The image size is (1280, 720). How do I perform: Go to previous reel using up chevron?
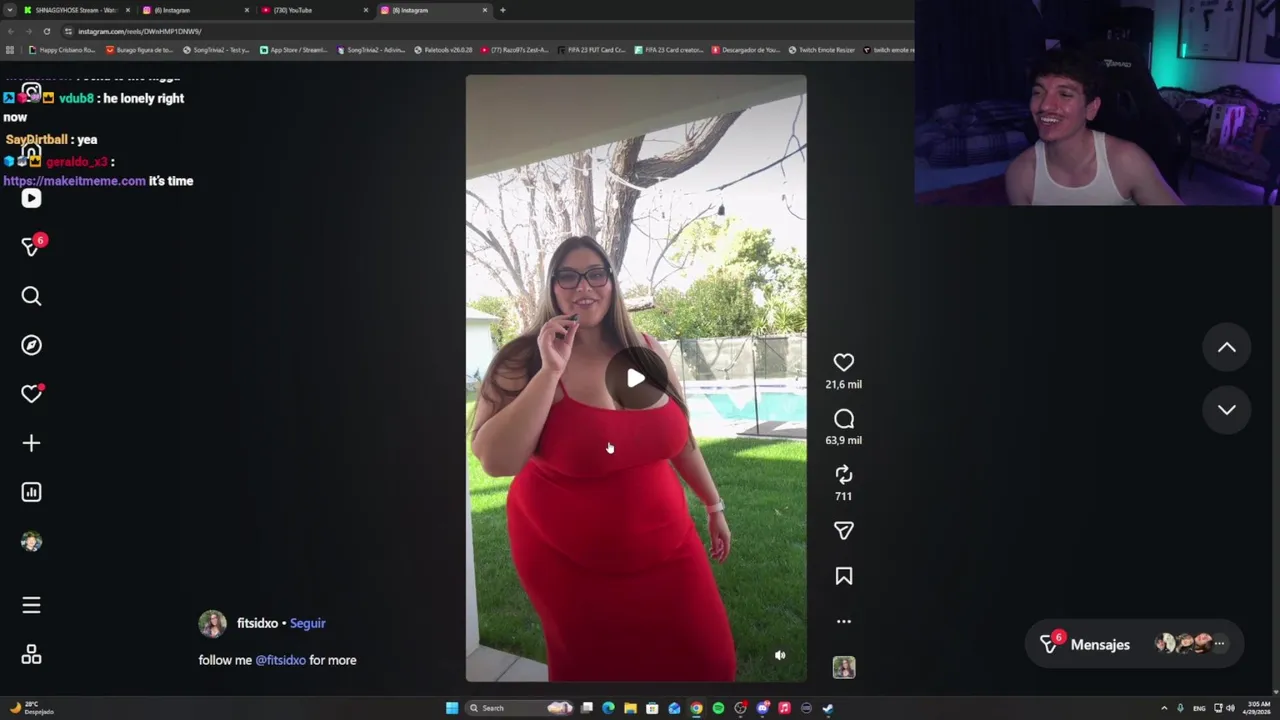click(1227, 348)
